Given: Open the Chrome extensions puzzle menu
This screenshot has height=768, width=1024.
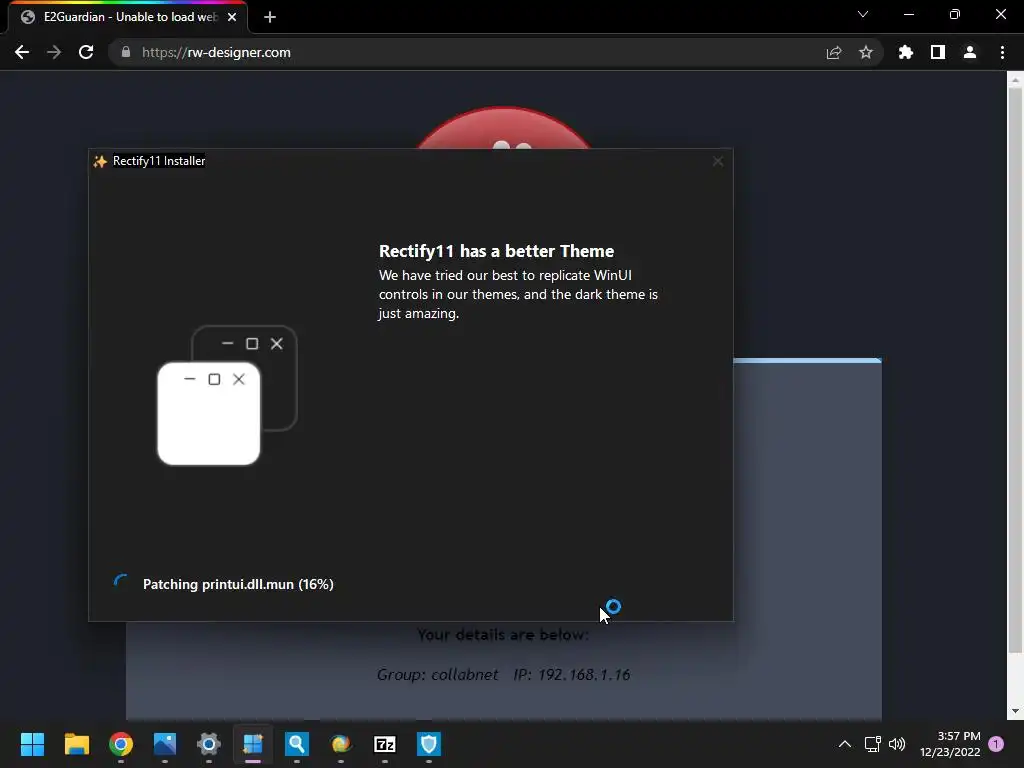Looking at the screenshot, I should point(906,52).
